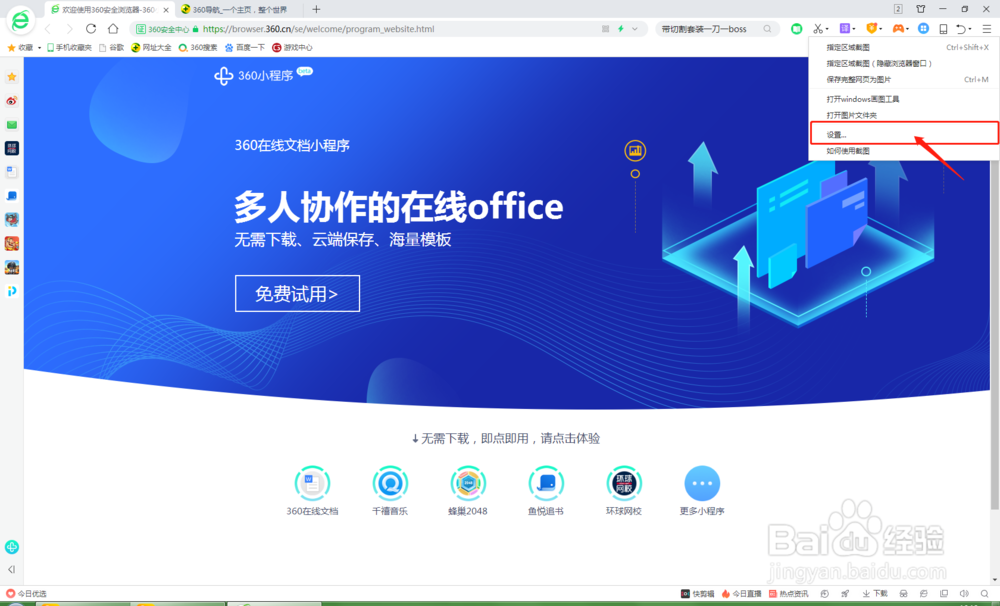
Task: Select 打开windows画图工具 menu entry
Action: pyautogui.click(x=903, y=99)
